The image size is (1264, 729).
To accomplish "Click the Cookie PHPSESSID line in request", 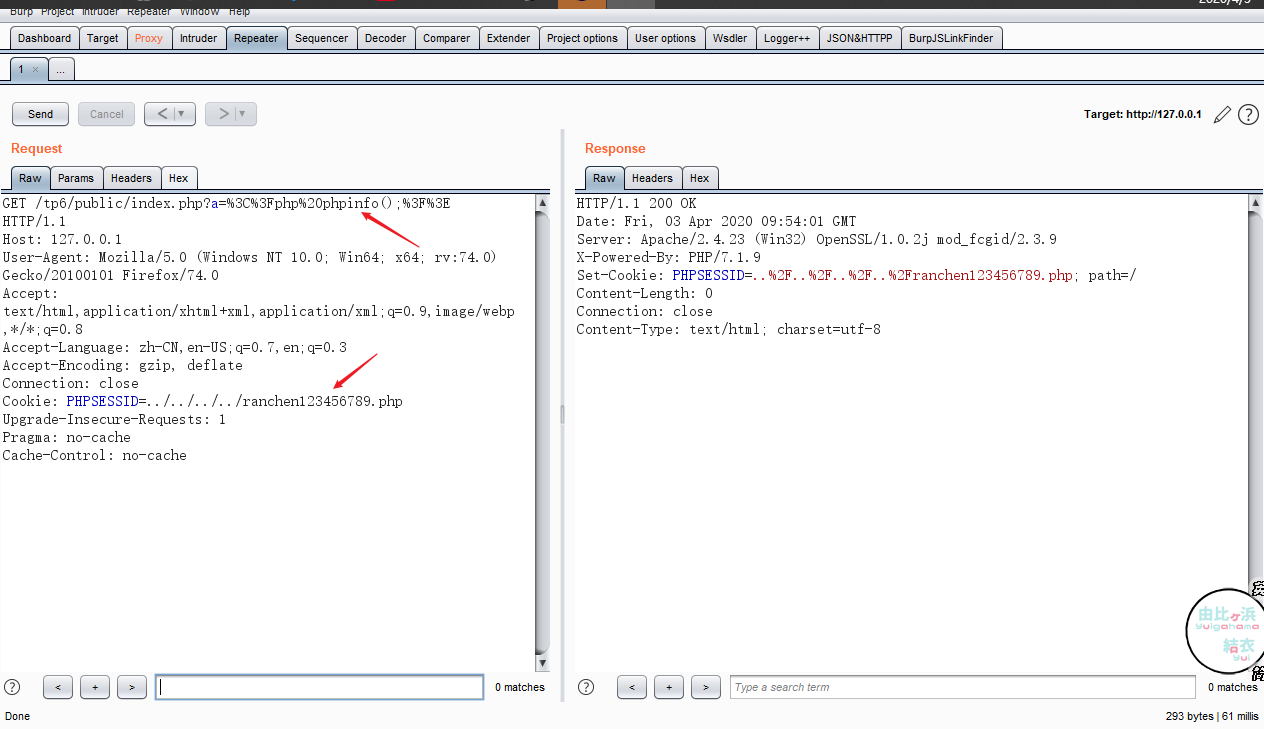I will (x=202, y=401).
